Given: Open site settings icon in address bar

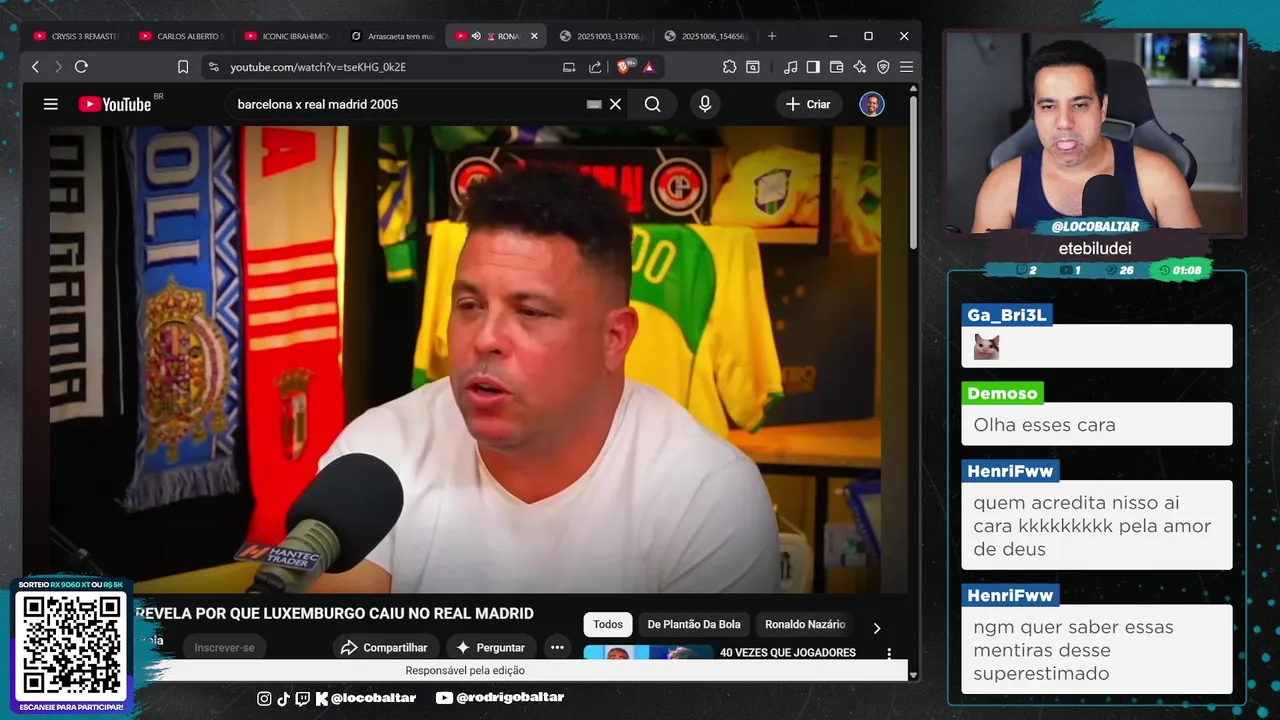Looking at the screenshot, I should (213, 67).
